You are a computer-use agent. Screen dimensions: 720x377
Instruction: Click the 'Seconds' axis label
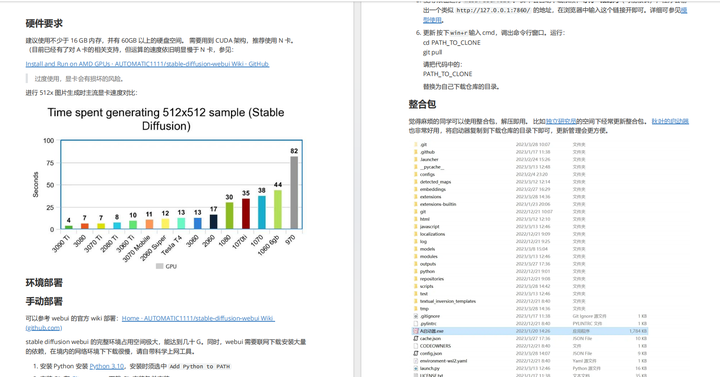click(36, 185)
